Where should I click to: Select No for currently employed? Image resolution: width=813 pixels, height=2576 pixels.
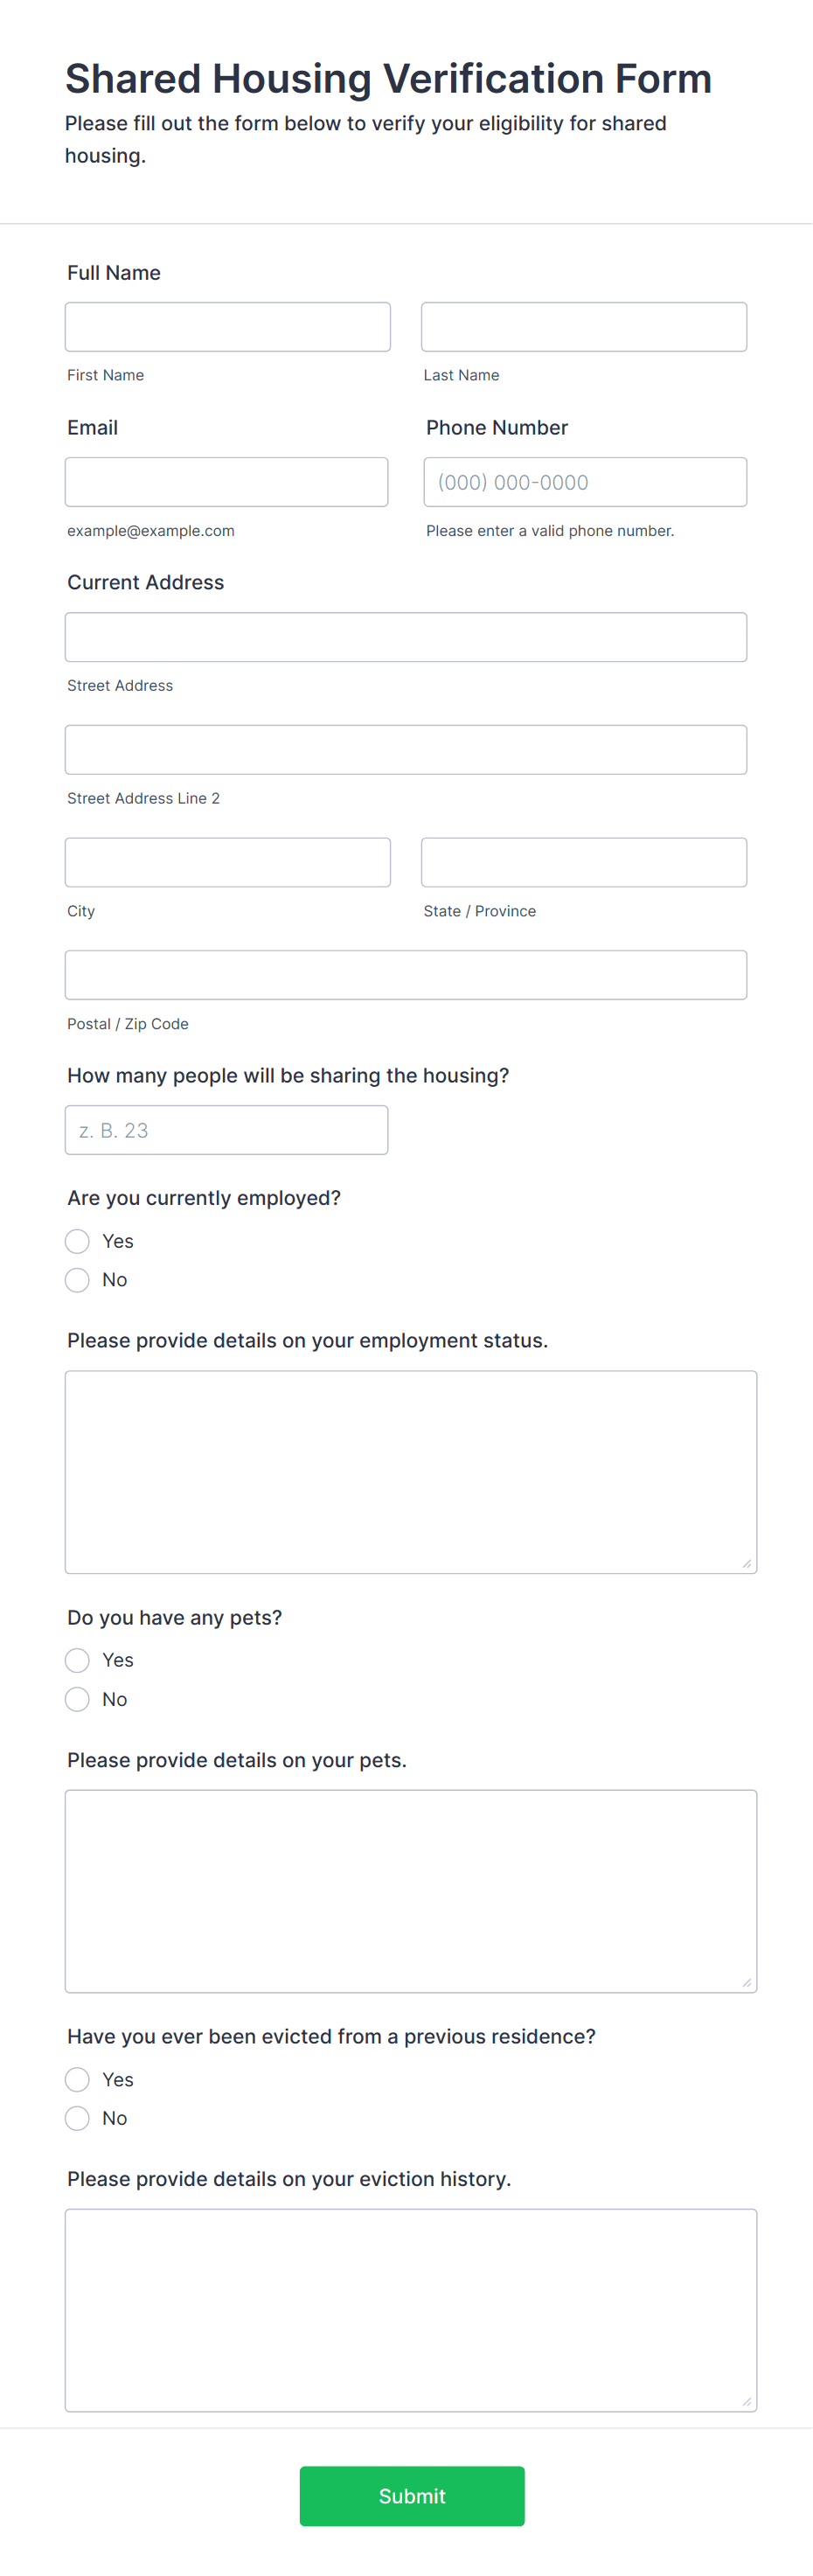point(77,1279)
